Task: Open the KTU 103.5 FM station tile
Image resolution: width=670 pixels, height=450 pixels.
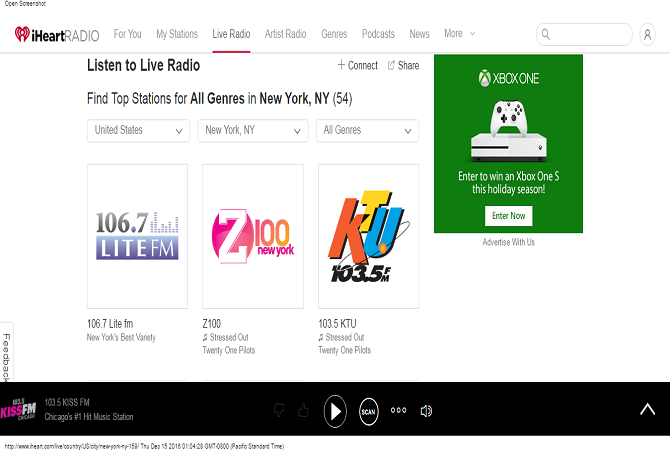Action: [368, 236]
